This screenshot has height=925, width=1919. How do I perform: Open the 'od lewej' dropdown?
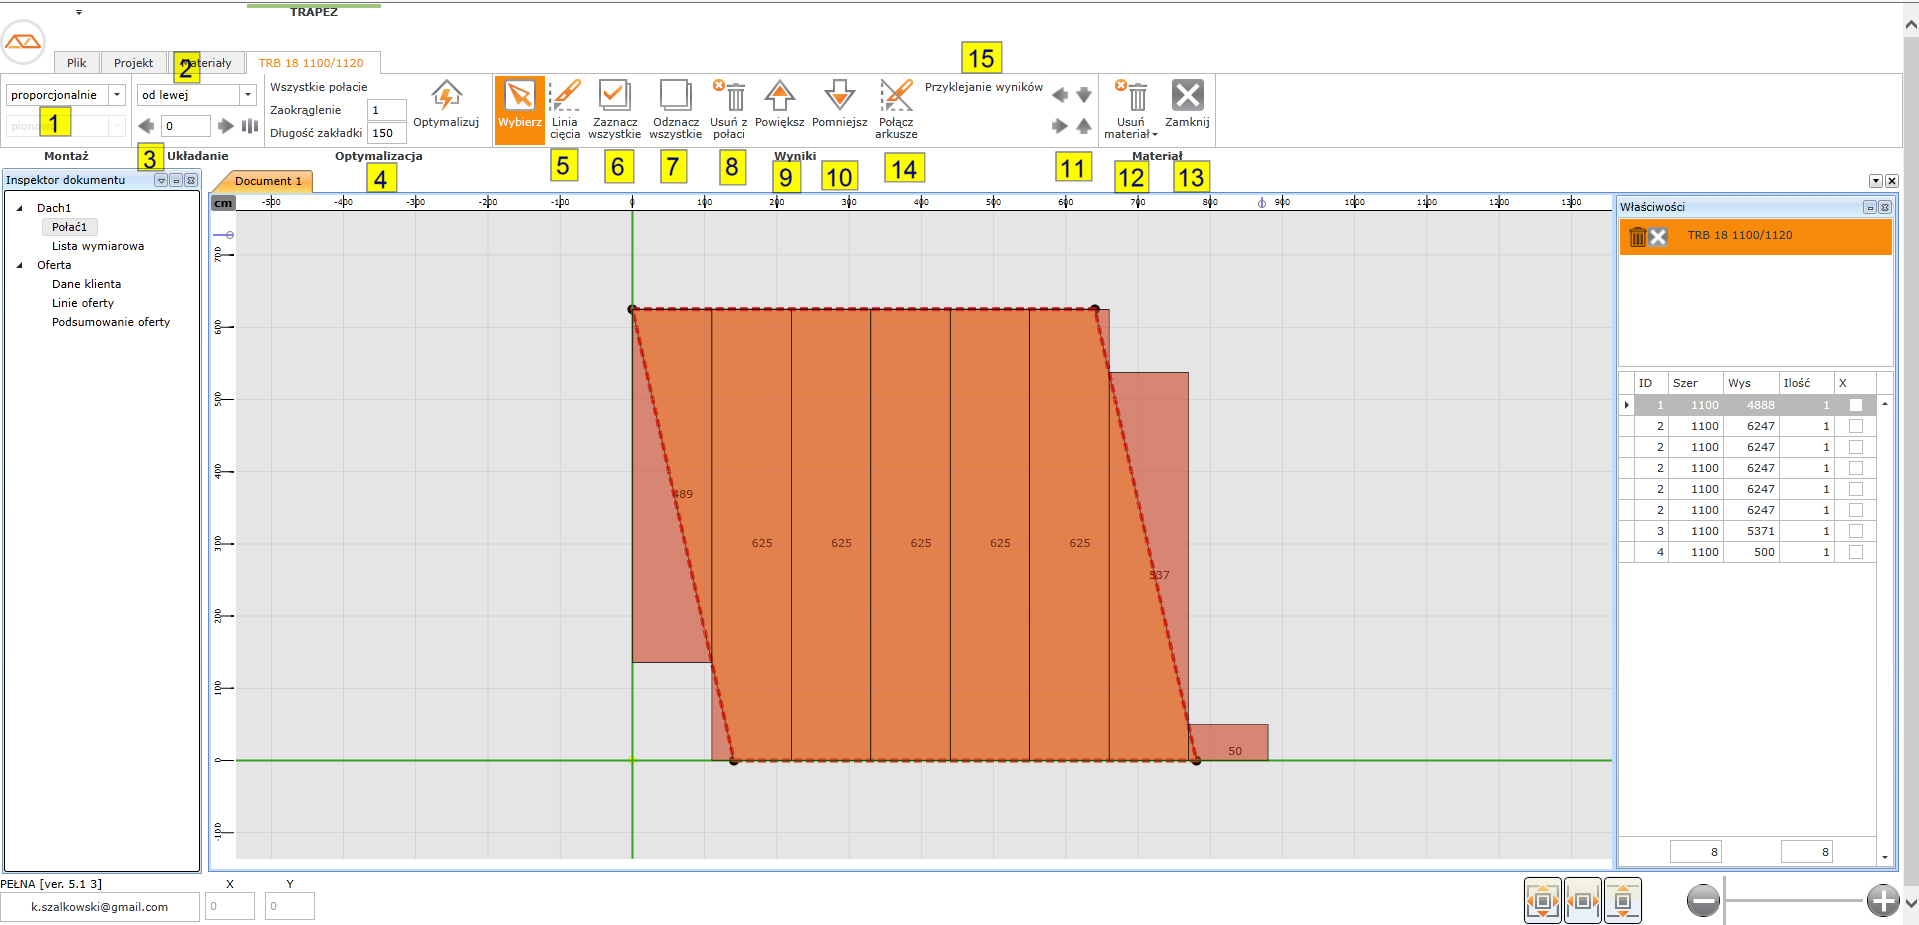248,95
